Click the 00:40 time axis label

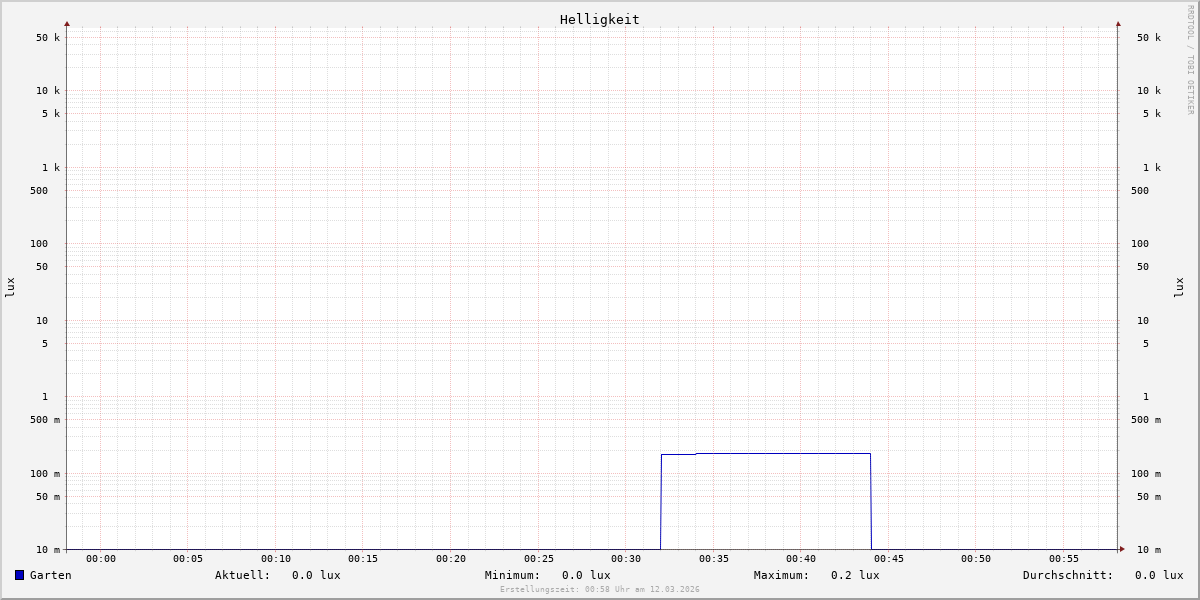pyautogui.click(x=801, y=559)
